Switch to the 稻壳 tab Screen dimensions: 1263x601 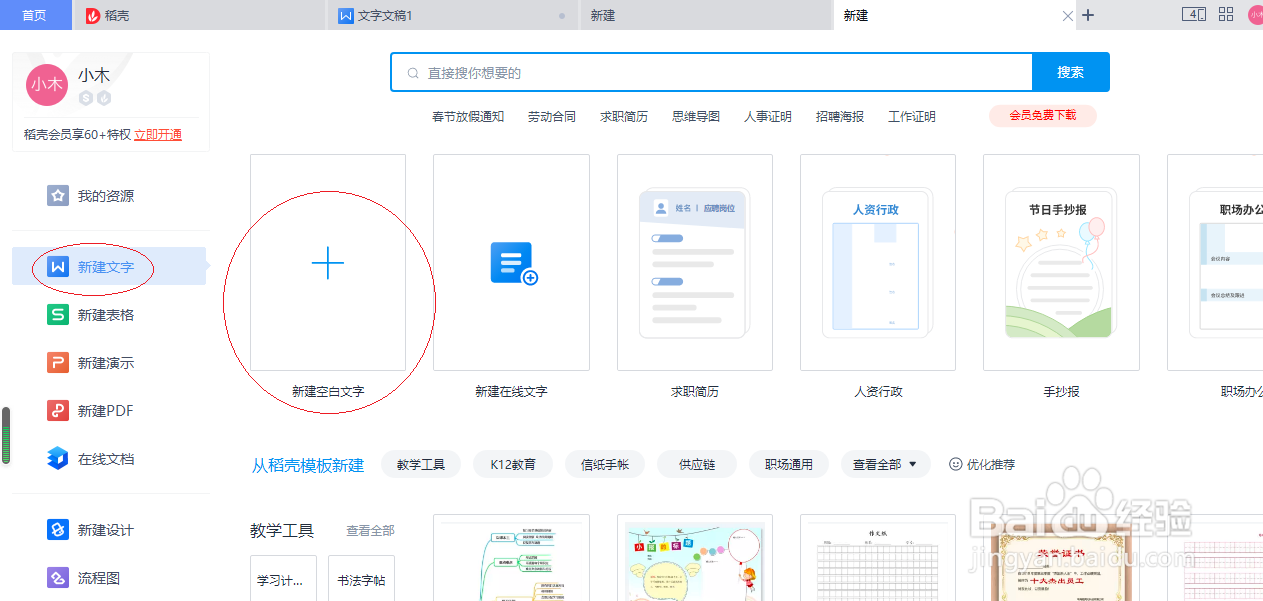(200, 15)
